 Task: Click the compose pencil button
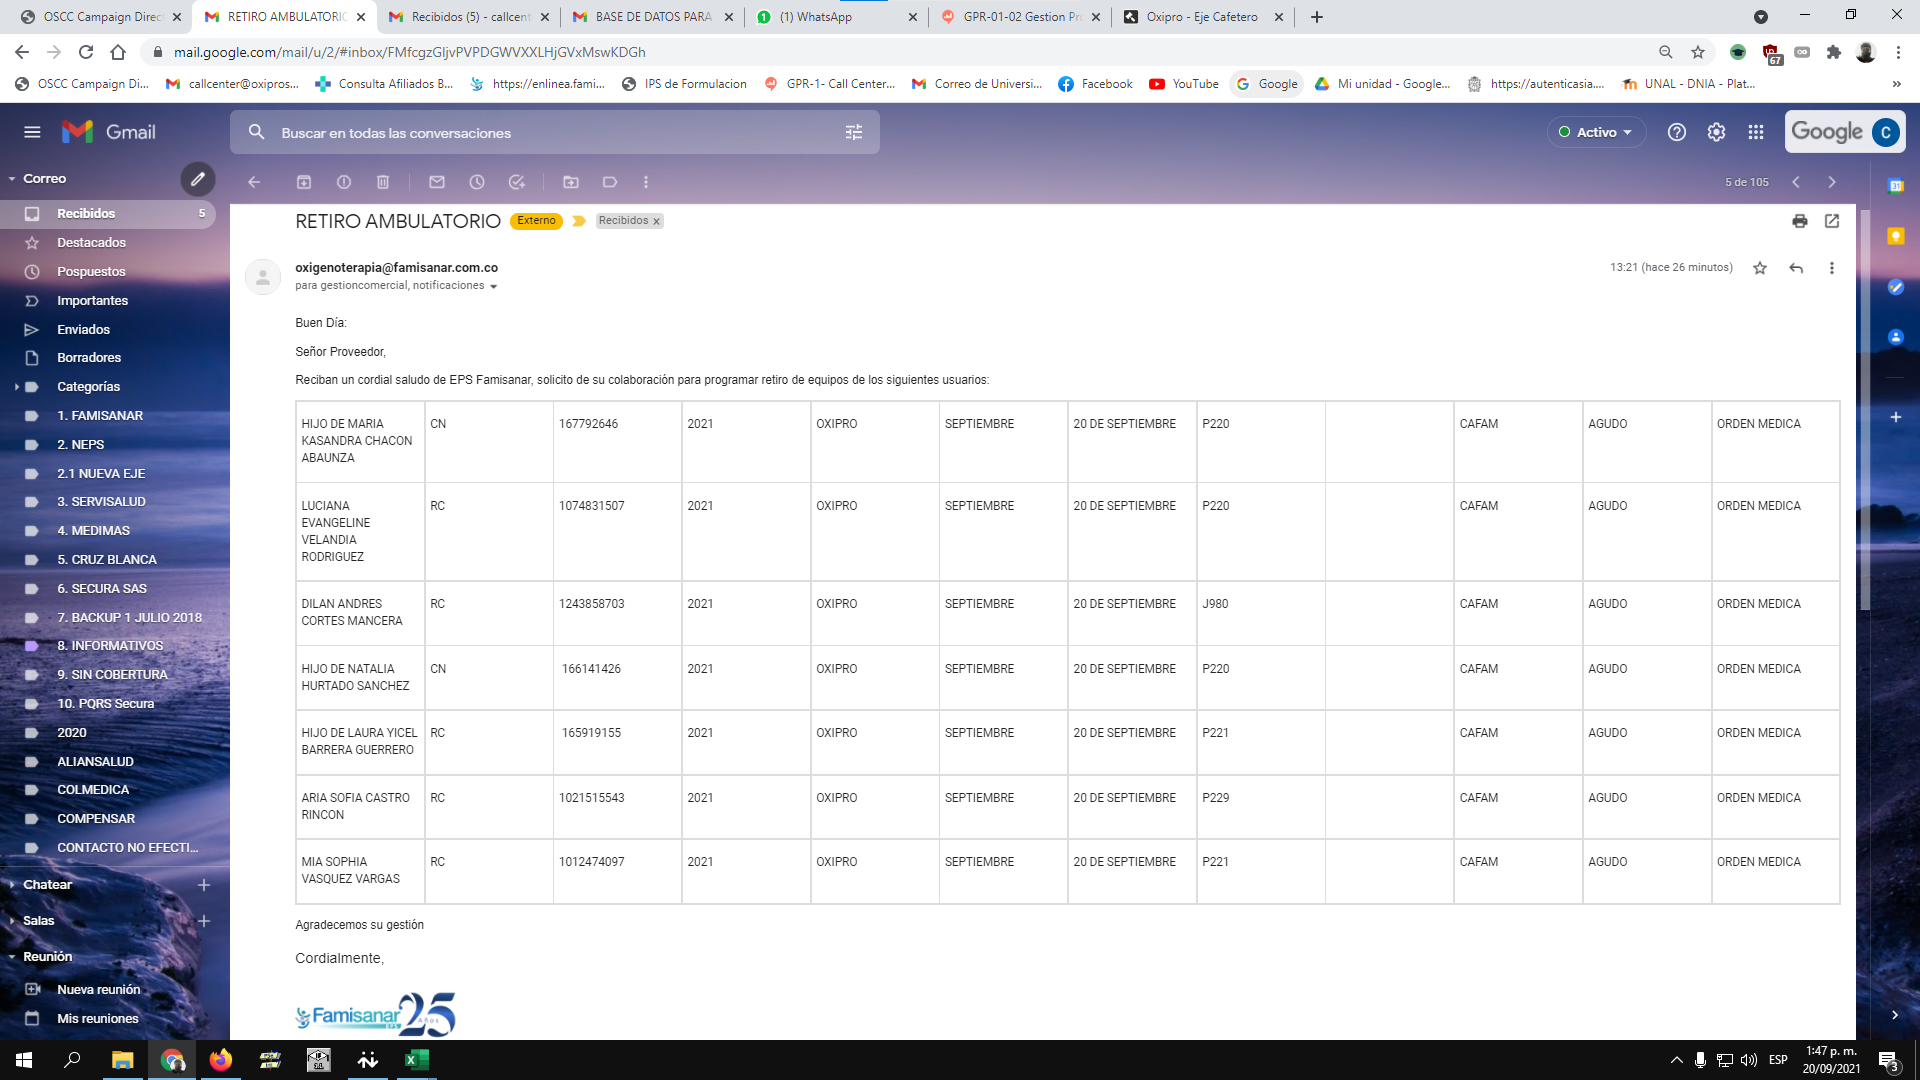click(x=198, y=179)
